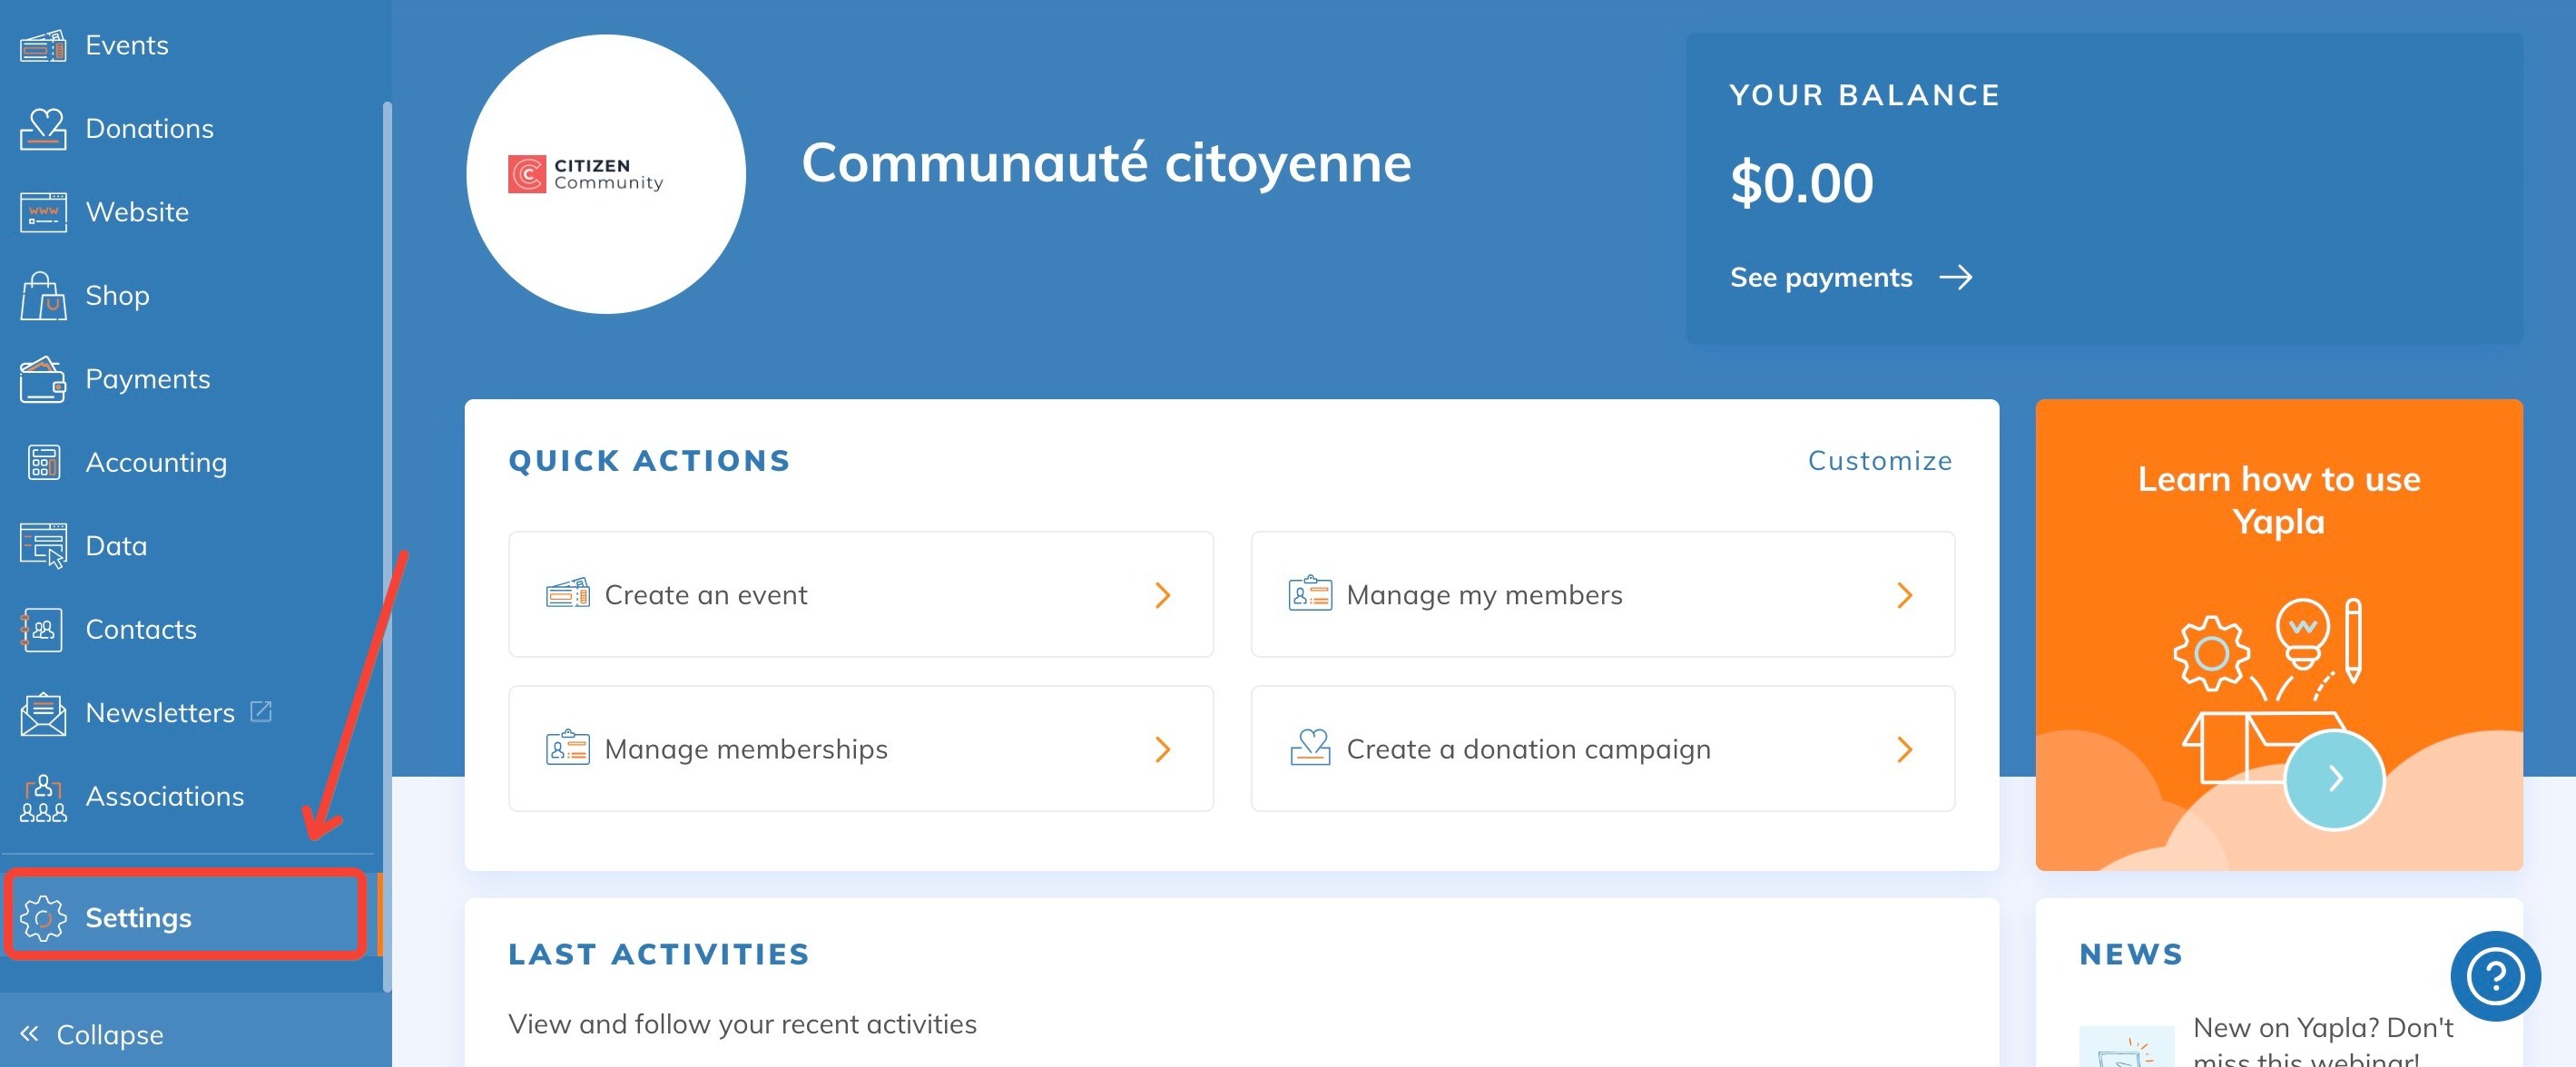Select Data in the sidebar menu
This screenshot has width=2576, height=1067.
coord(116,546)
